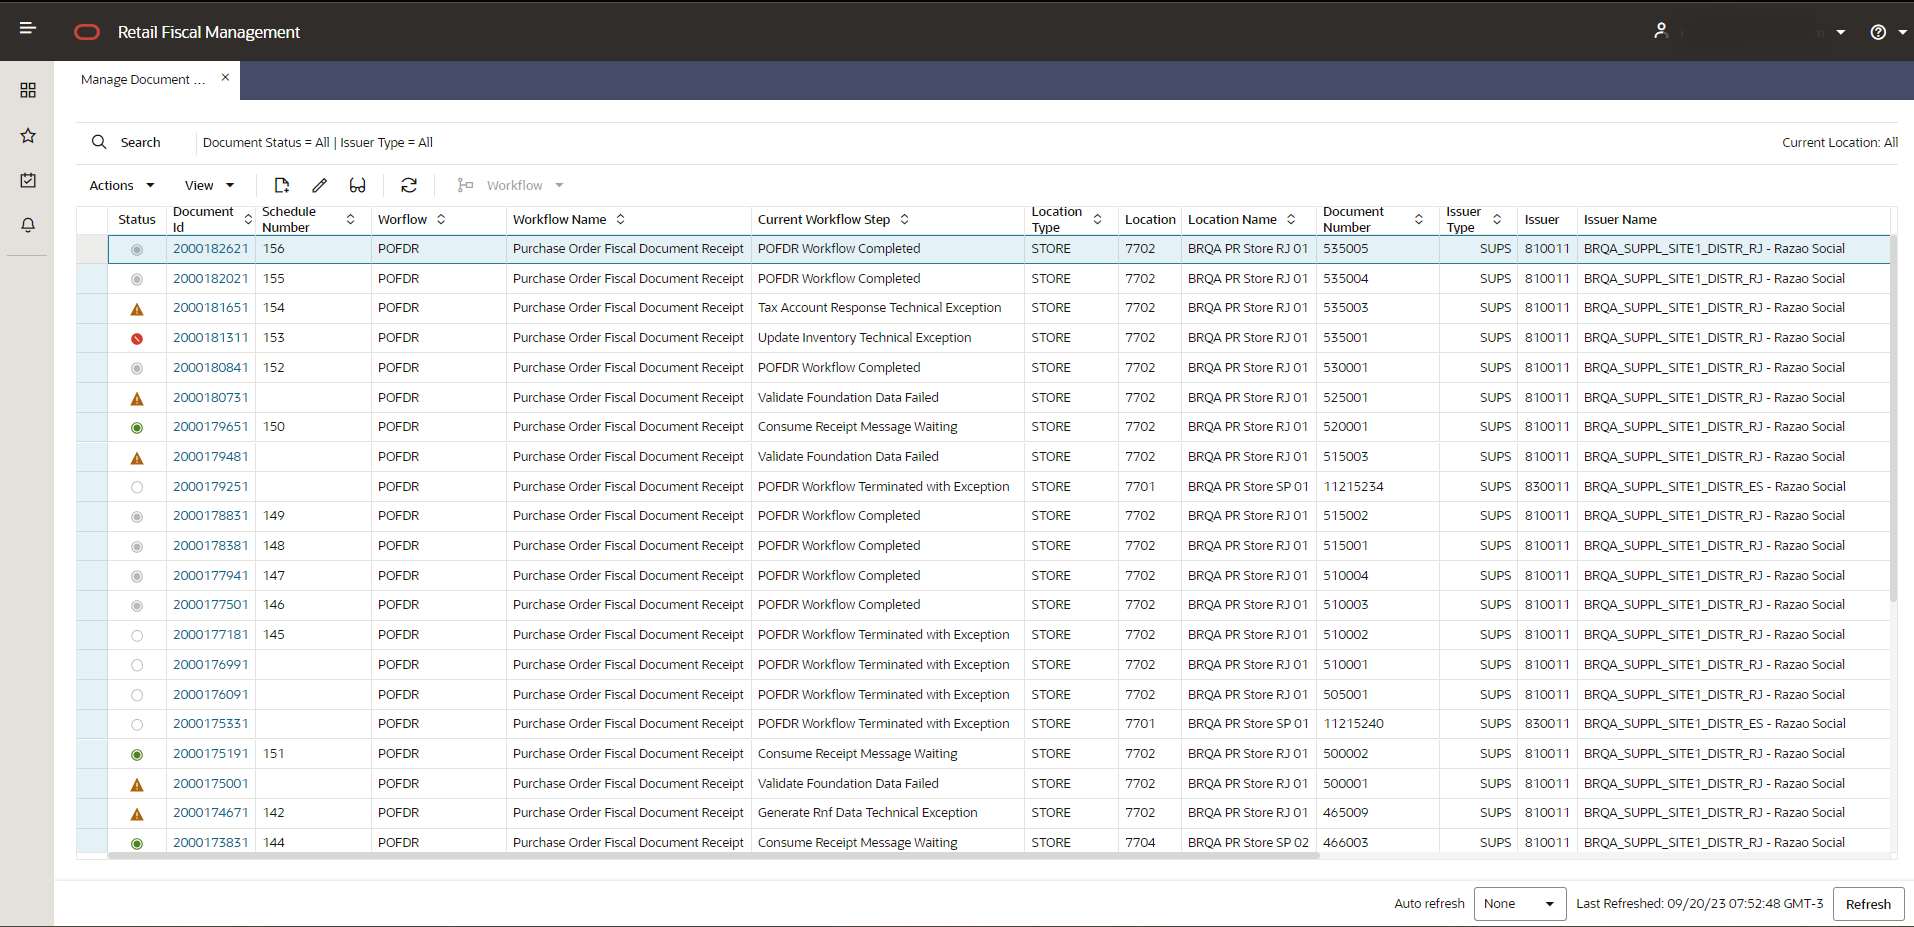Open Reports grid icon in sidebar
The width and height of the screenshot is (1914, 927).
point(27,90)
